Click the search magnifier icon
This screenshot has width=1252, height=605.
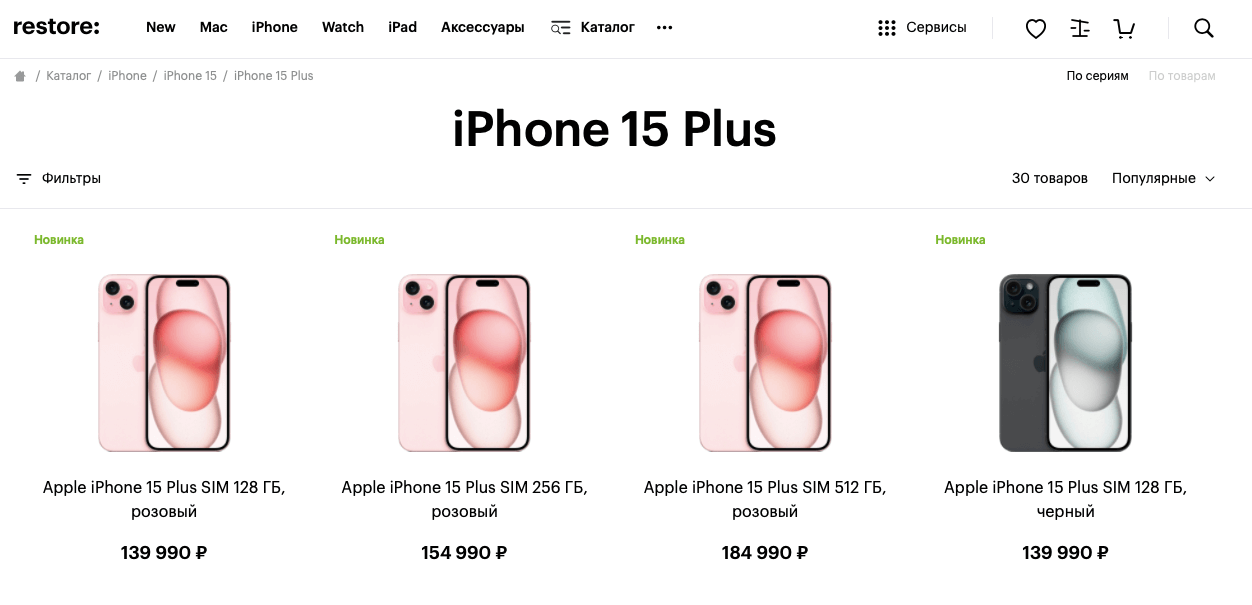[x=1203, y=28]
